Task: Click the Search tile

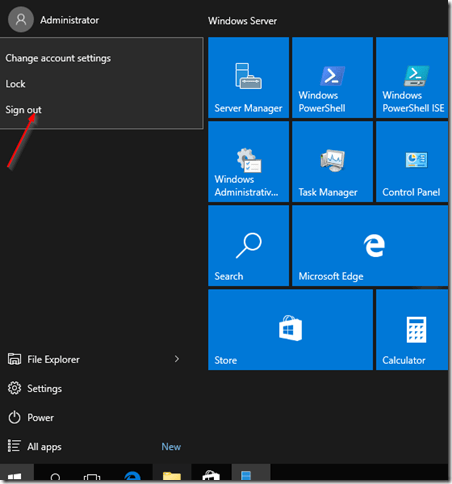Action: click(x=248, y=246)
